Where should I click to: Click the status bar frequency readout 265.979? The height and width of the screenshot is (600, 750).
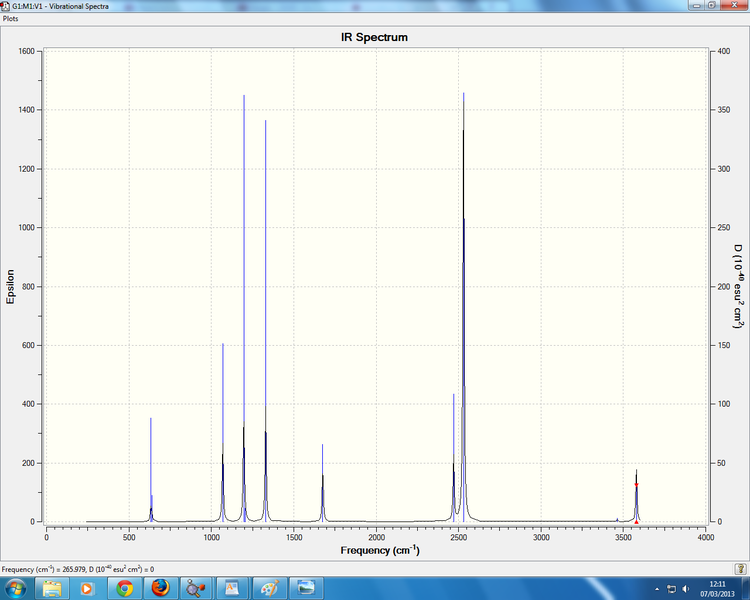pos(78,569)
